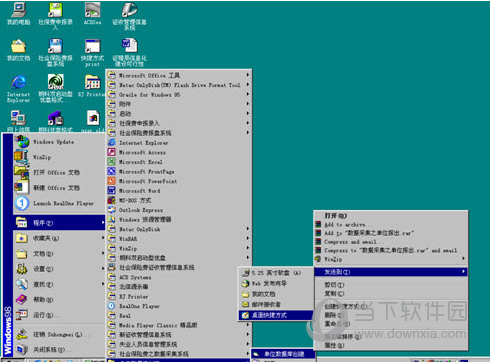
Task: Click 打开 Office 文档 in Start menu
Action: pyautogui.click(x=59, y=172)
